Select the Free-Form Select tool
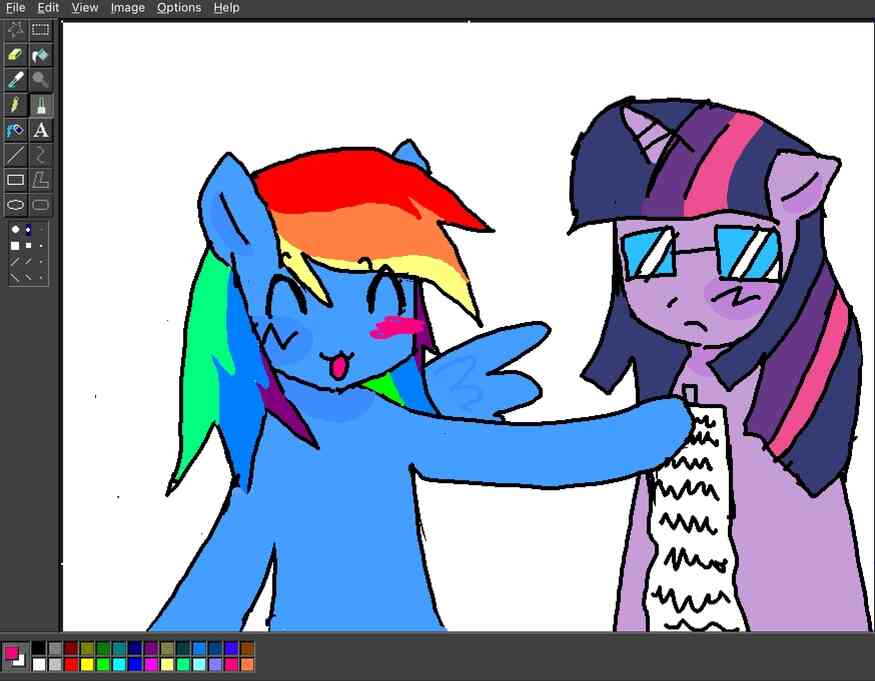This screenshot has width=875, height=681. pos(16,30)
